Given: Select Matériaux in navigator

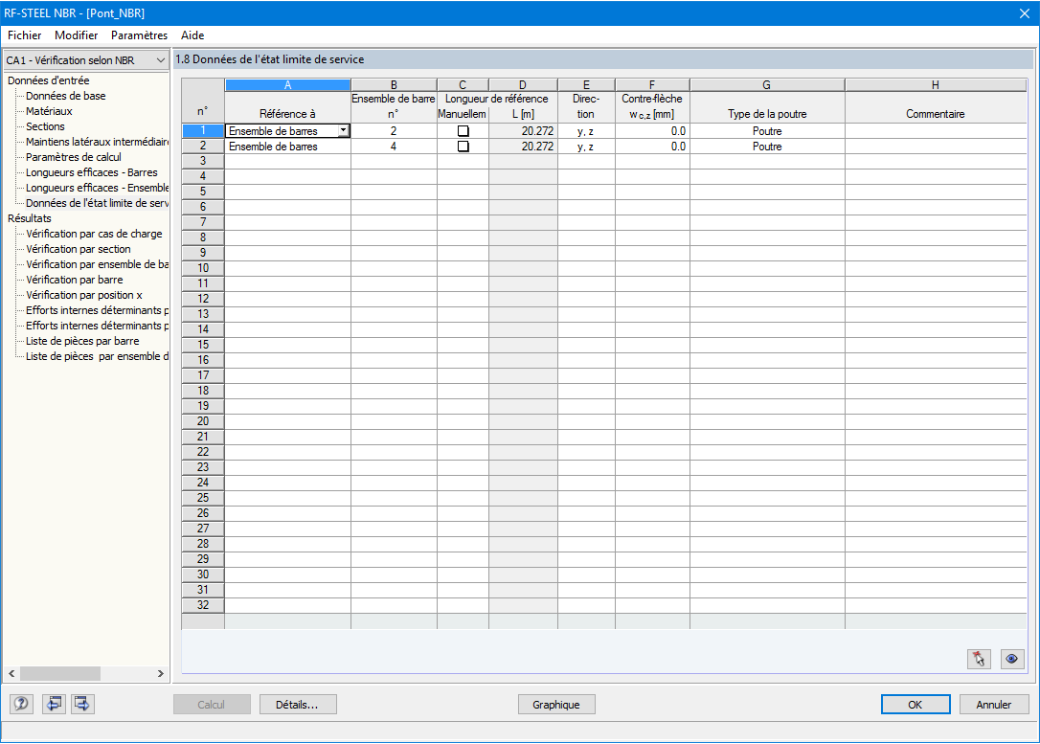Looking at the screenshot, I should pyautogui.click(x=49, y=111).
